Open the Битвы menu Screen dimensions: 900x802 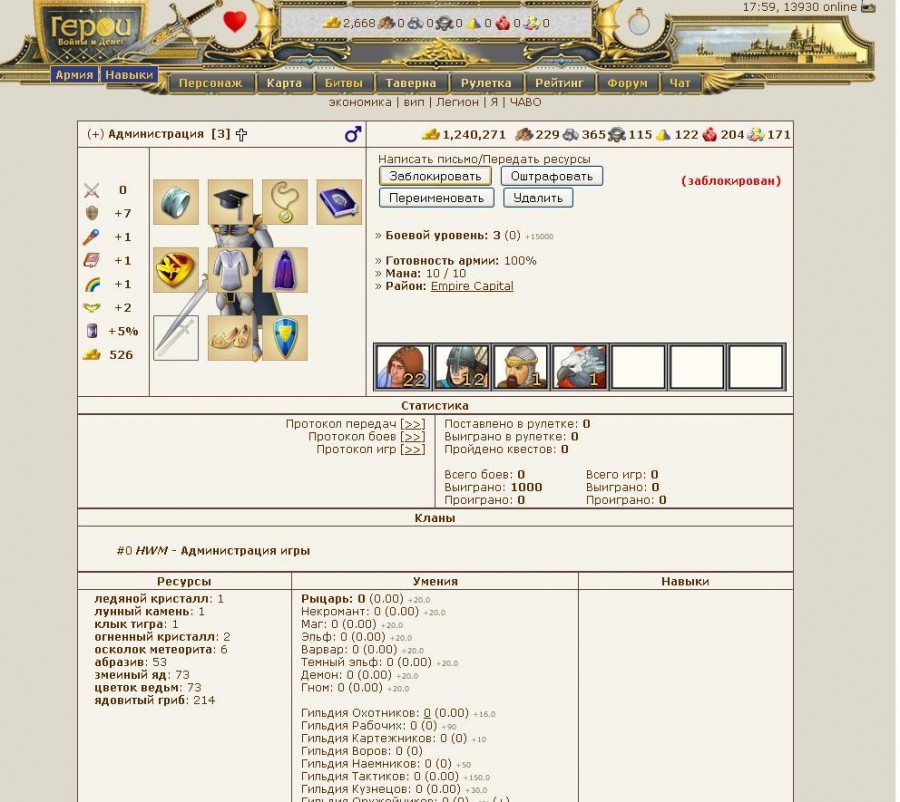[343, 83]
